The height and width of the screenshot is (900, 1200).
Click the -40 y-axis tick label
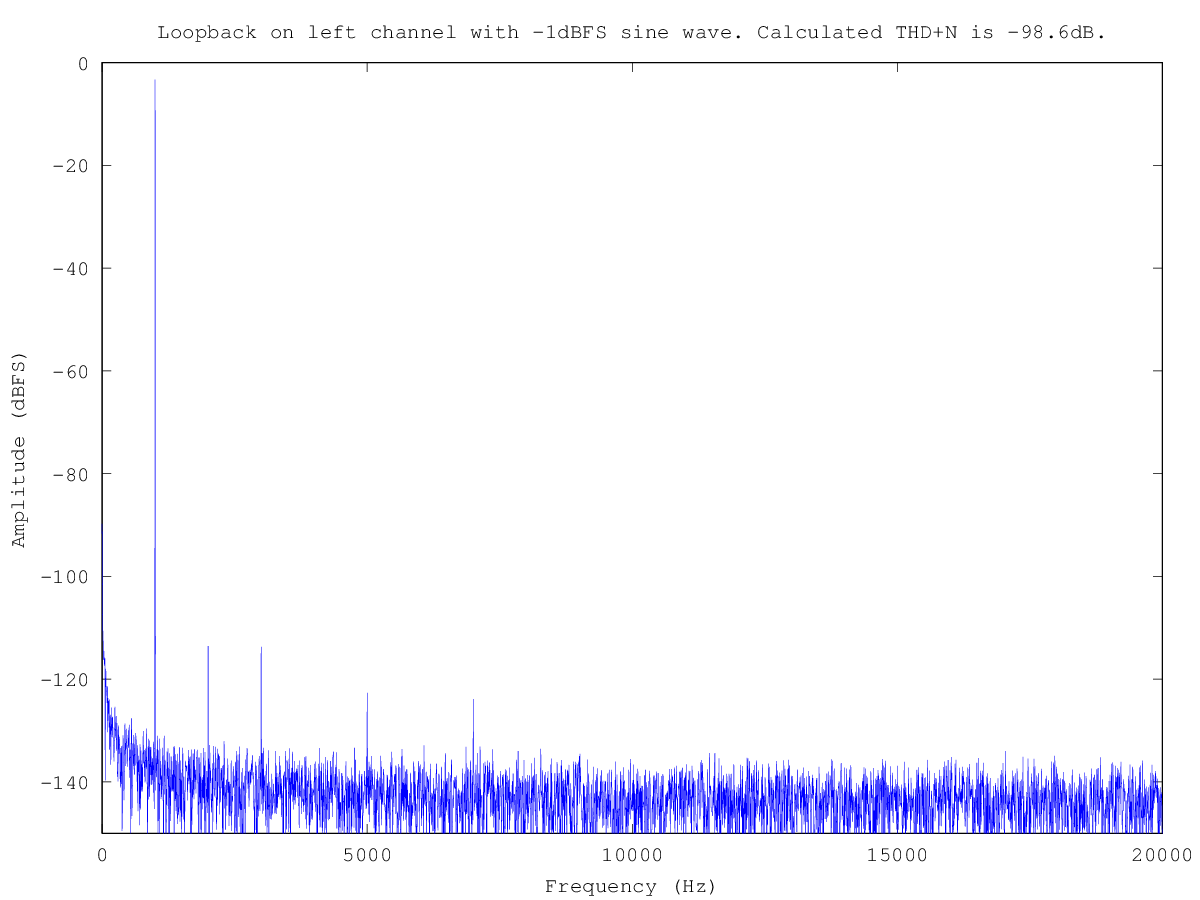[70, 269]
